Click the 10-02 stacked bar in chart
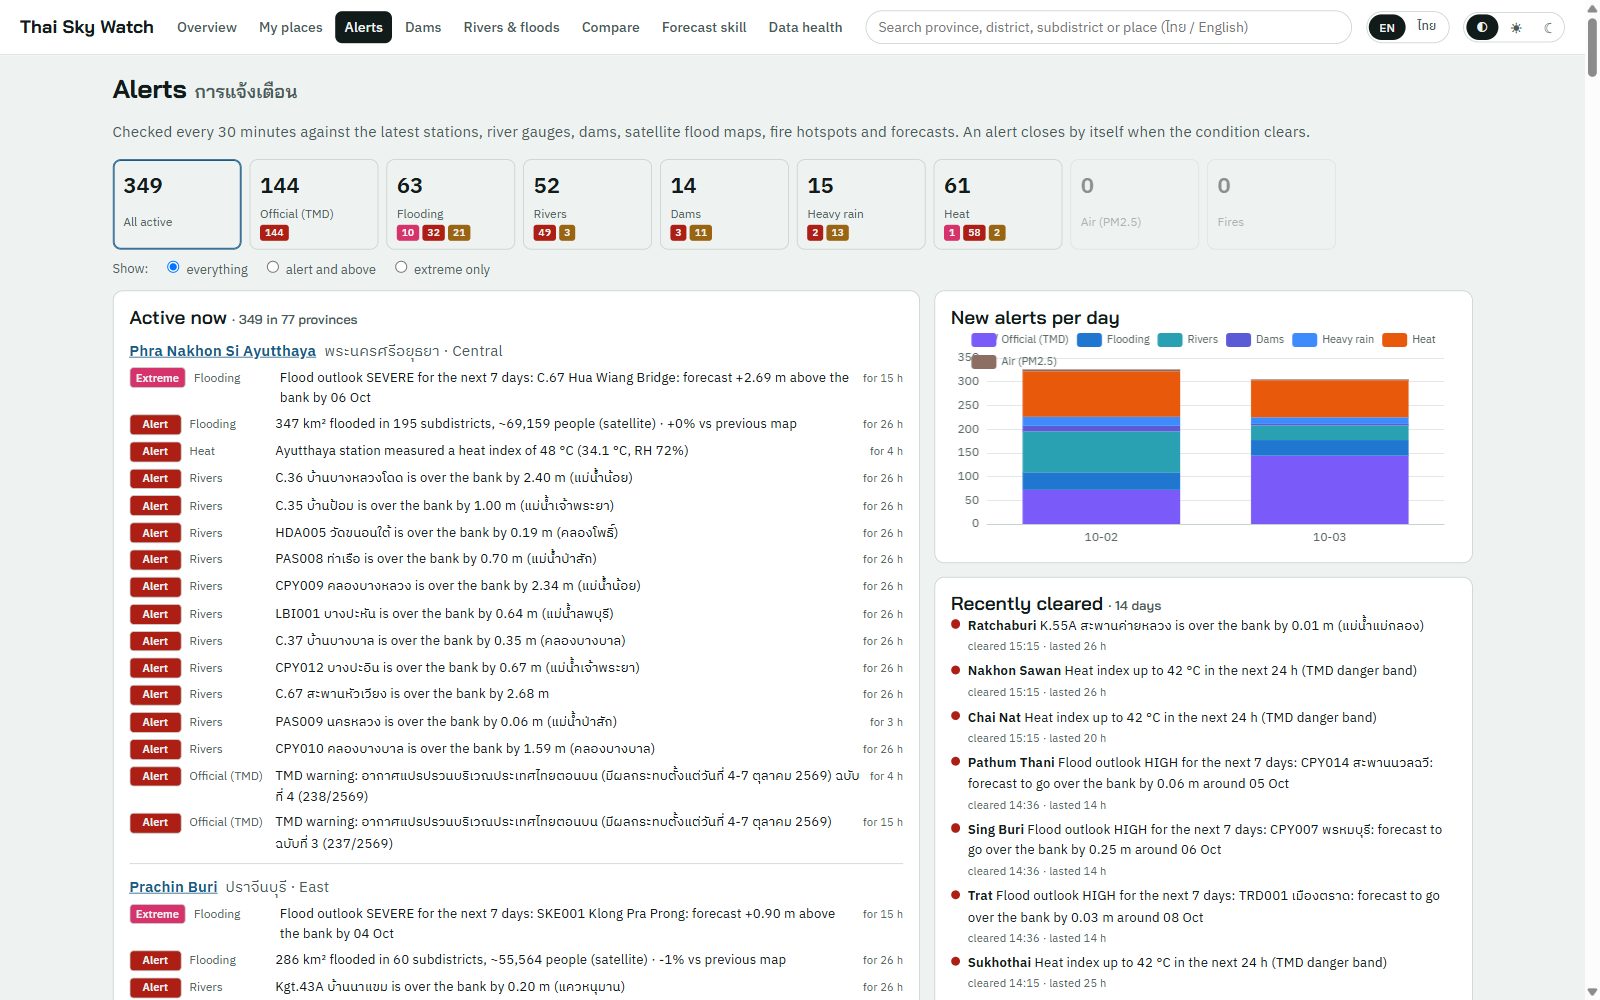Viewport: 1600px width, 1000px height. point(1101,447)
